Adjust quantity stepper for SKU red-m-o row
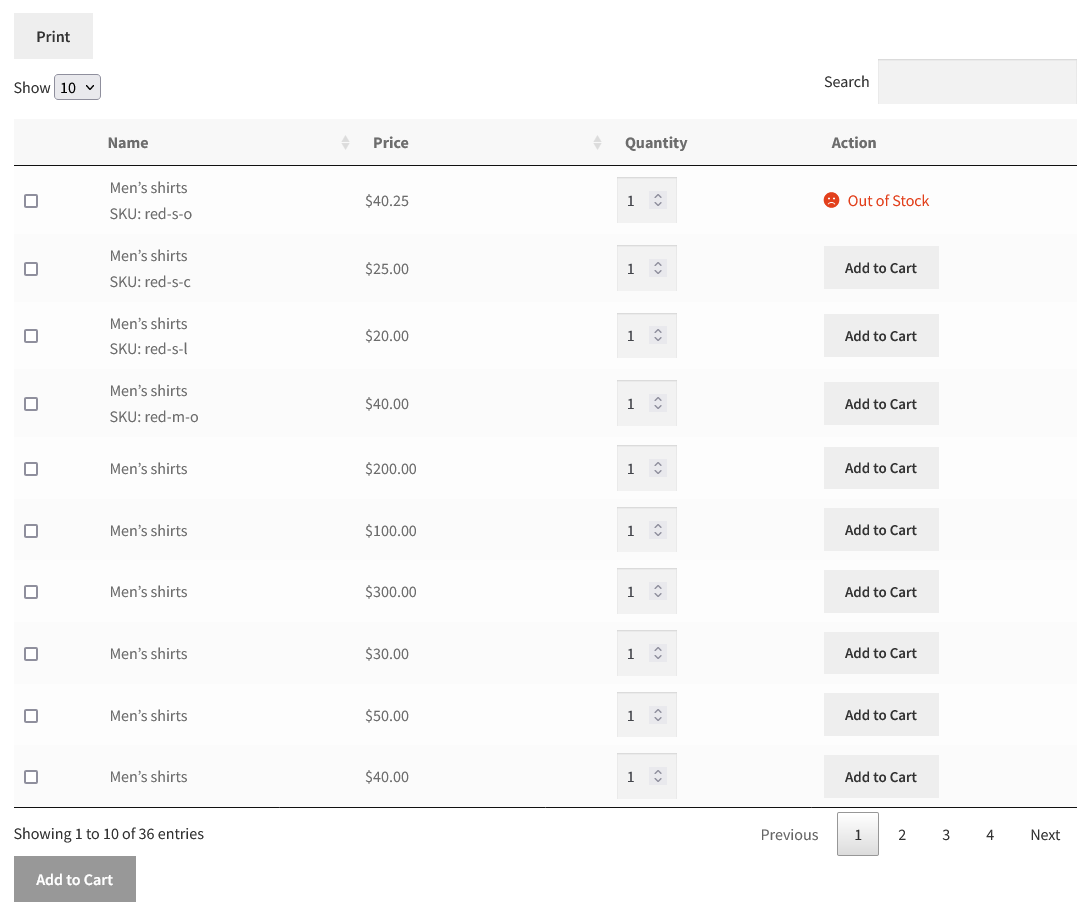 coord(658,403)
